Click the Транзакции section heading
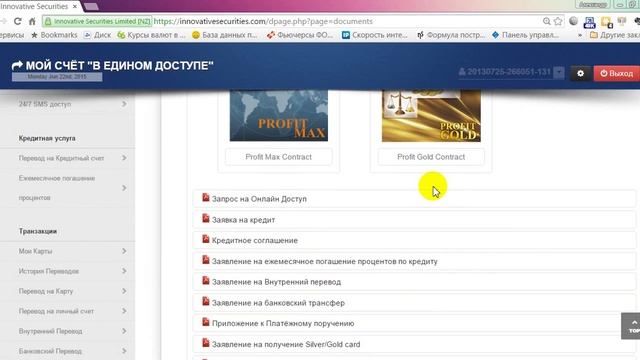The width and height of the screenshot is (640, 360). (38, 231)
